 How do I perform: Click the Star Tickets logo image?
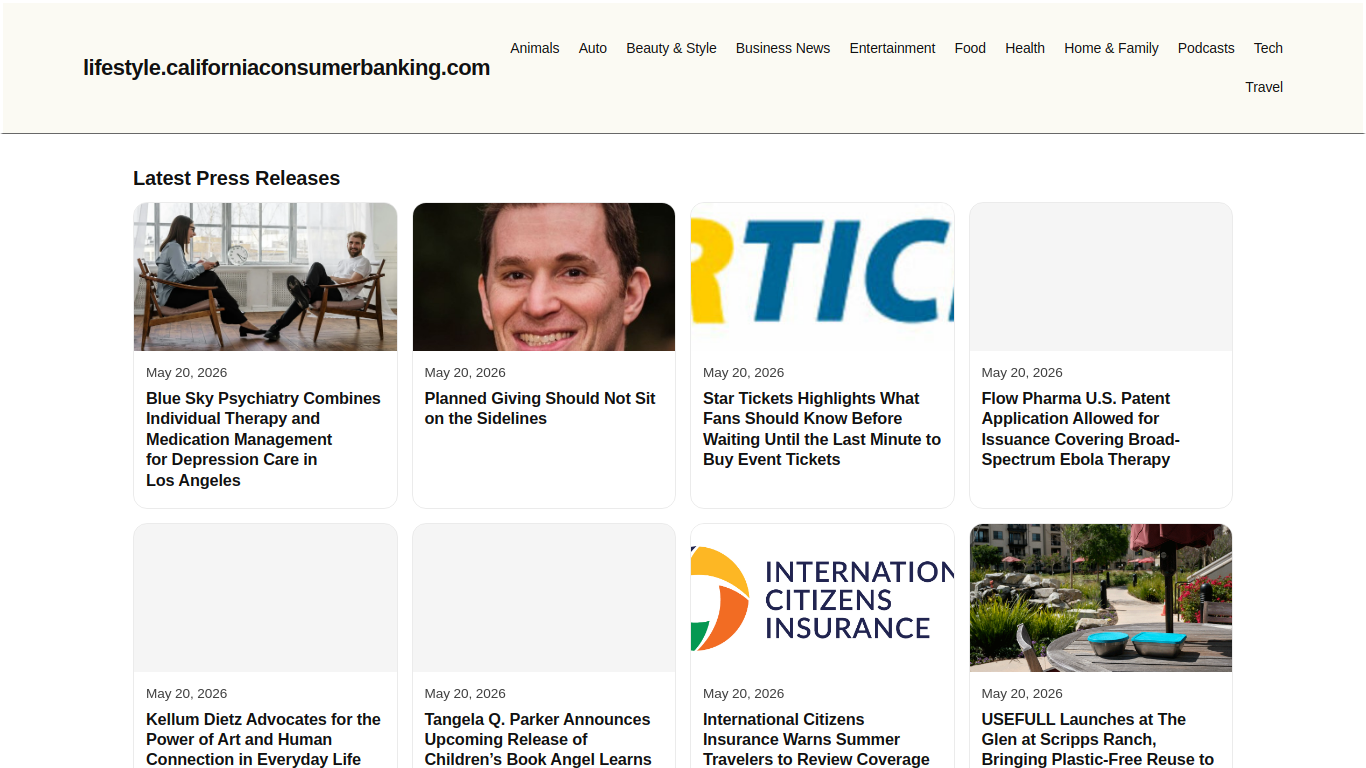(x=822, y=277)
